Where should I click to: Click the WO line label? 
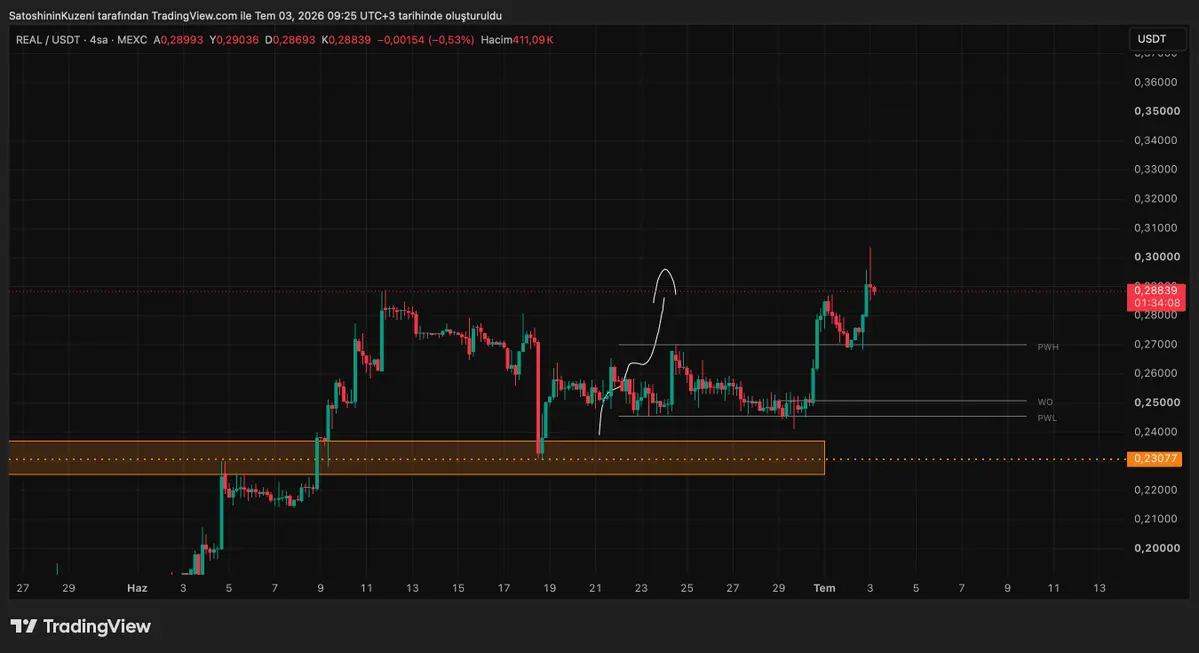1045,402
